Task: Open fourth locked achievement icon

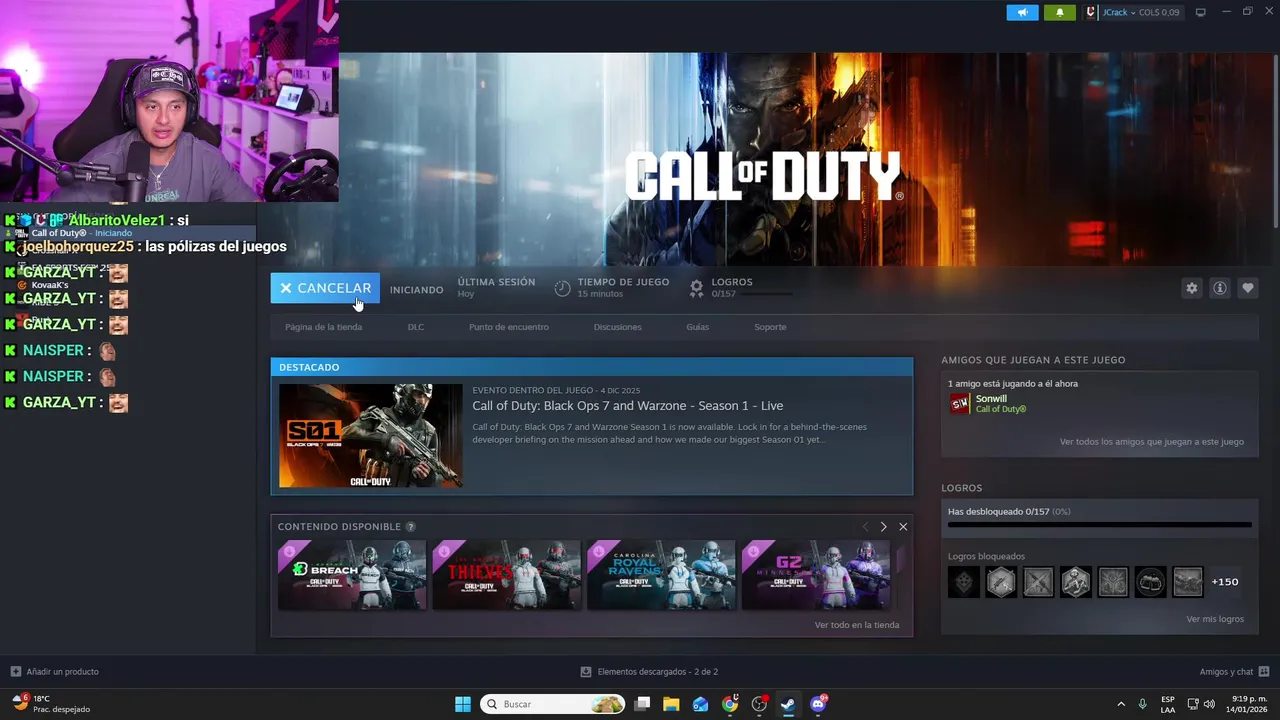Action: tap(1076, 582)
